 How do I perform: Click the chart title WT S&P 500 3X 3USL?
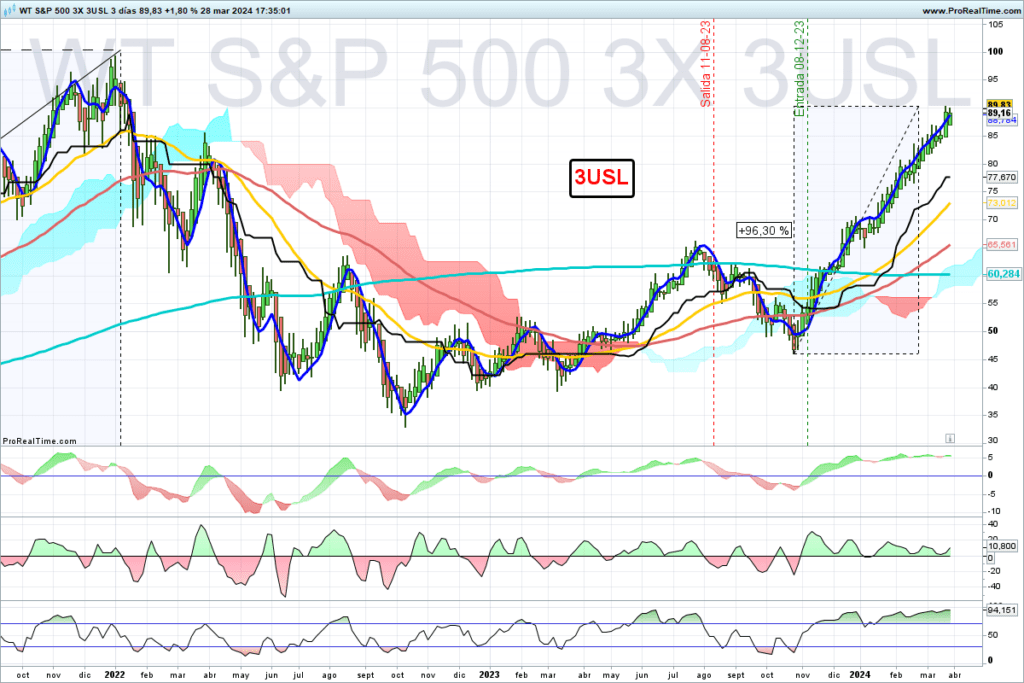click(64, 10)
